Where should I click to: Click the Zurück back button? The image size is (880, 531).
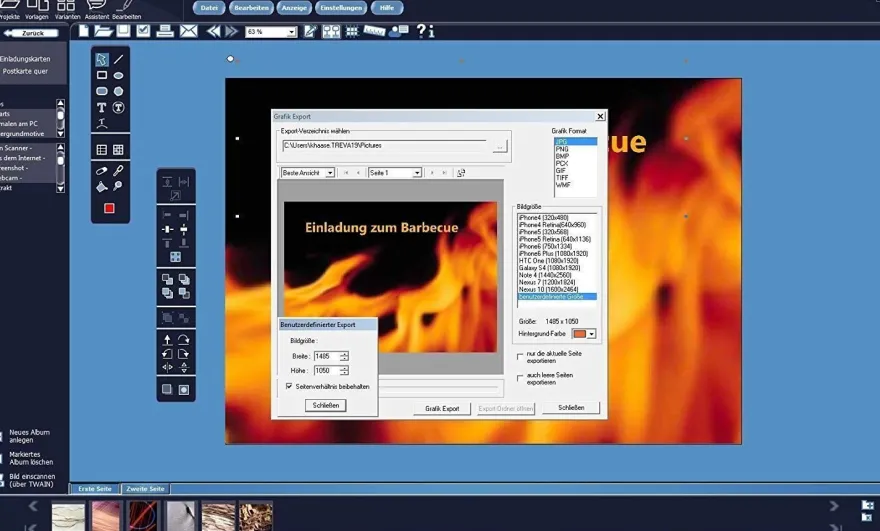(x=31, y=33)
